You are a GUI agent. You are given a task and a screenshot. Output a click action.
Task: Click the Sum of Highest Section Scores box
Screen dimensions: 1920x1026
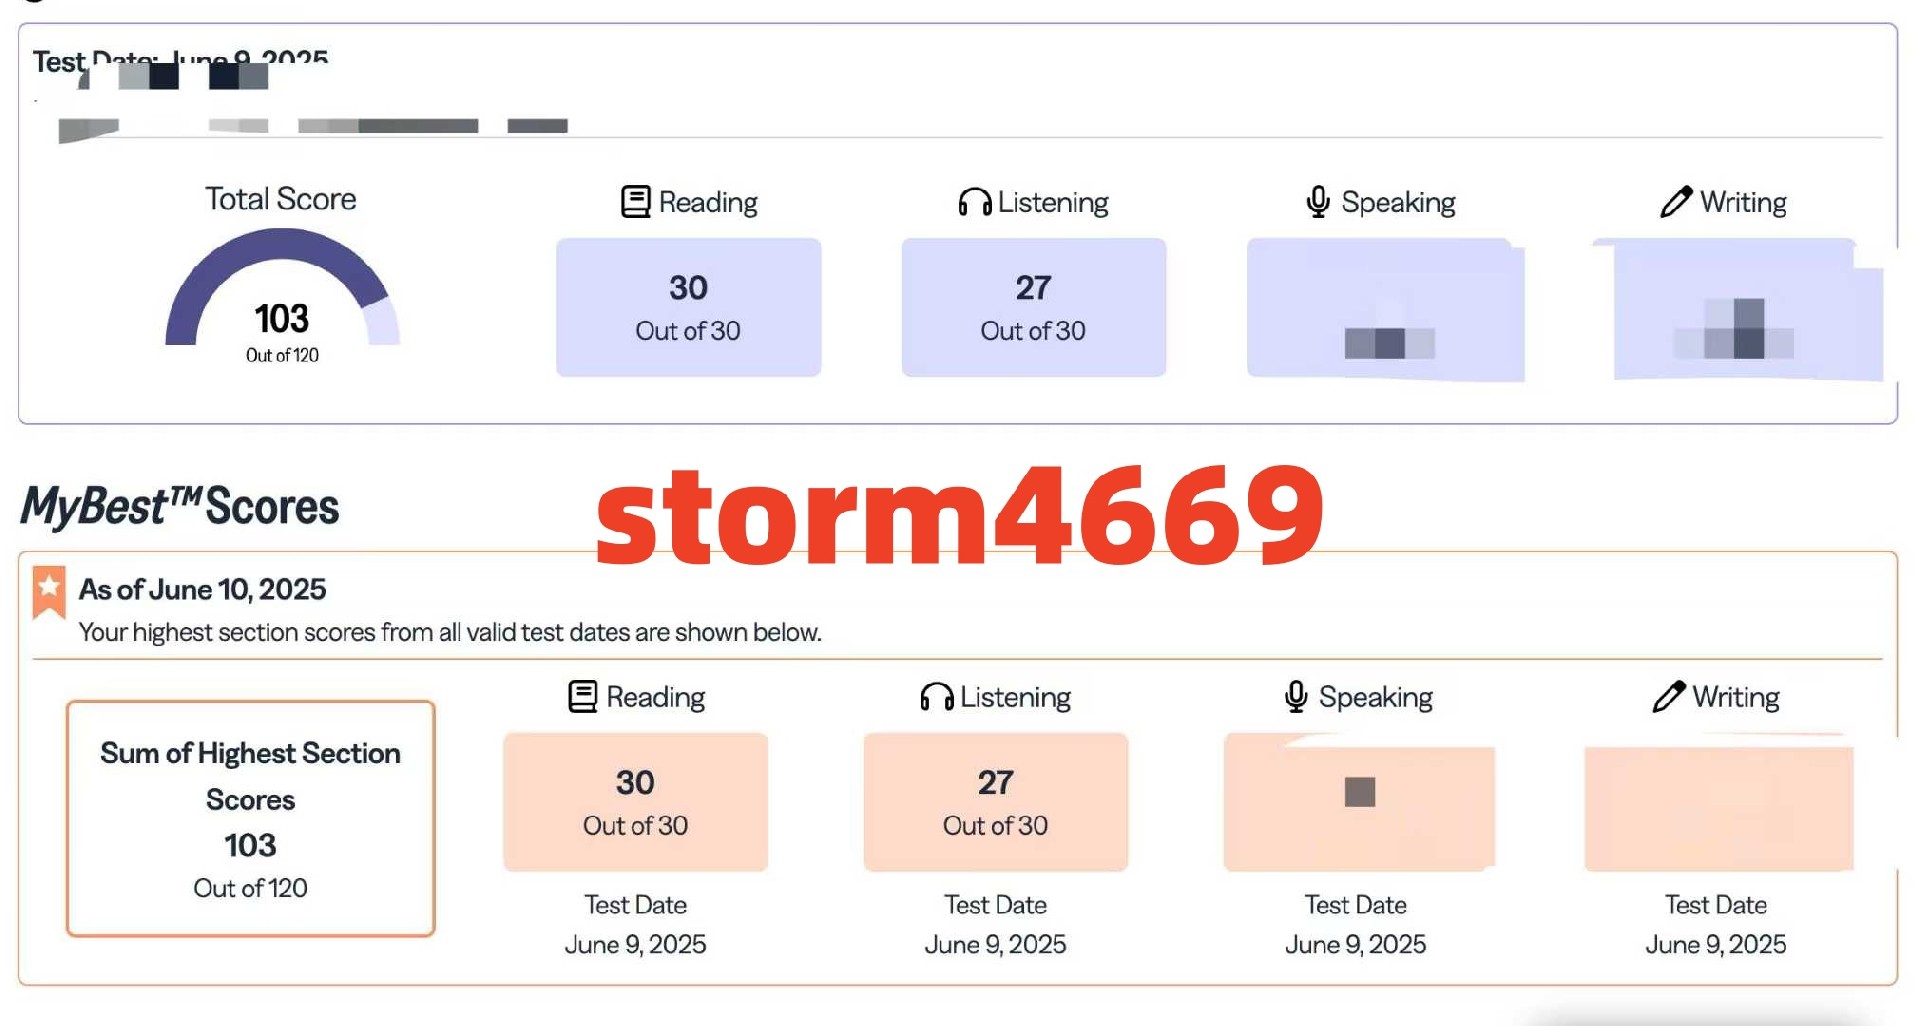(251, 818)
